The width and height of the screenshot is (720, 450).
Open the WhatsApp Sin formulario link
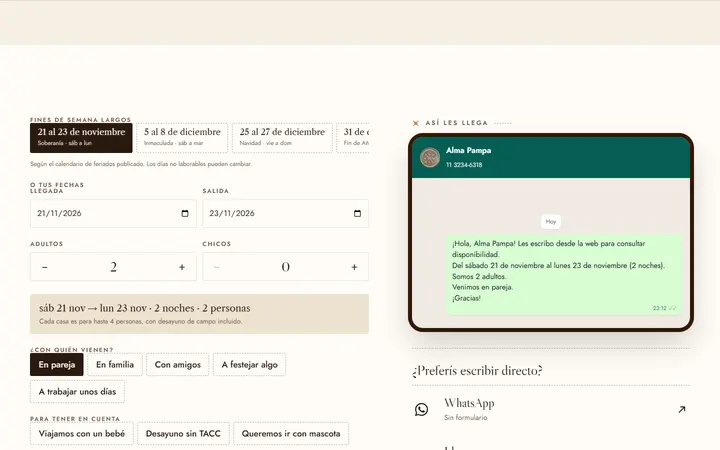(x=551, y=409)
